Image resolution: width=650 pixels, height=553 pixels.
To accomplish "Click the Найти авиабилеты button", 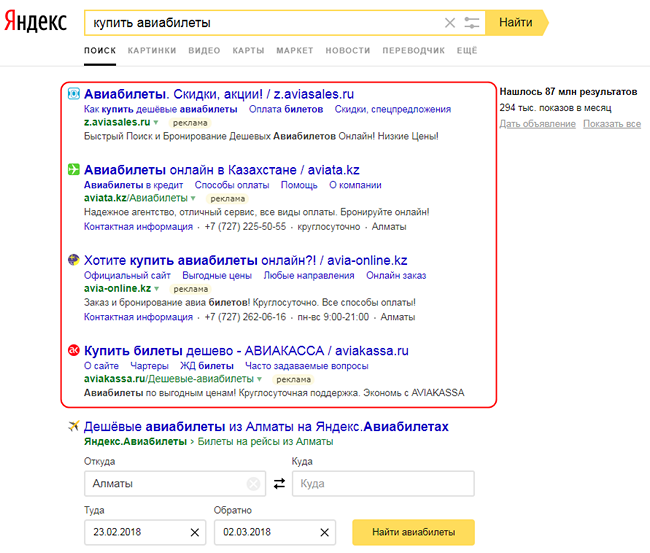I will click(413, 532).
